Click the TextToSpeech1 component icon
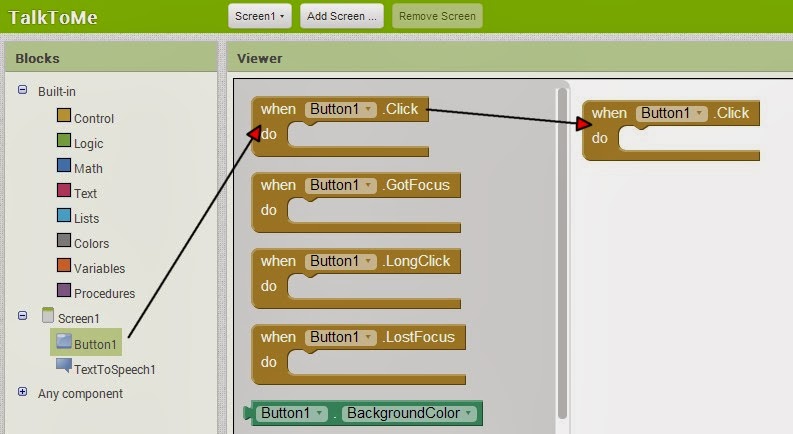Image resolution: width=793 pixels, height=434 pixels. click(64, 365)
